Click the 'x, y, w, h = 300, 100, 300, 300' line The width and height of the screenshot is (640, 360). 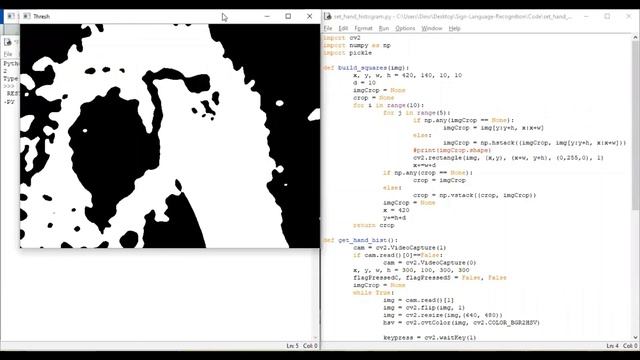pos(411,270)
